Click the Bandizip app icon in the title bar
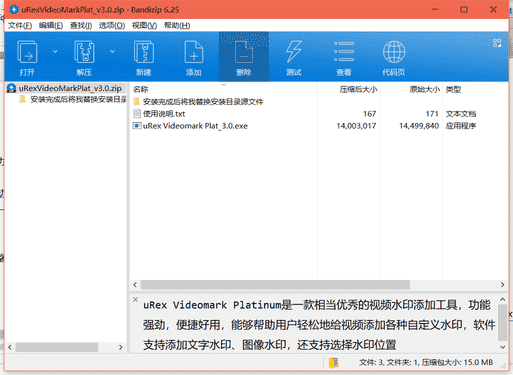 13,9
